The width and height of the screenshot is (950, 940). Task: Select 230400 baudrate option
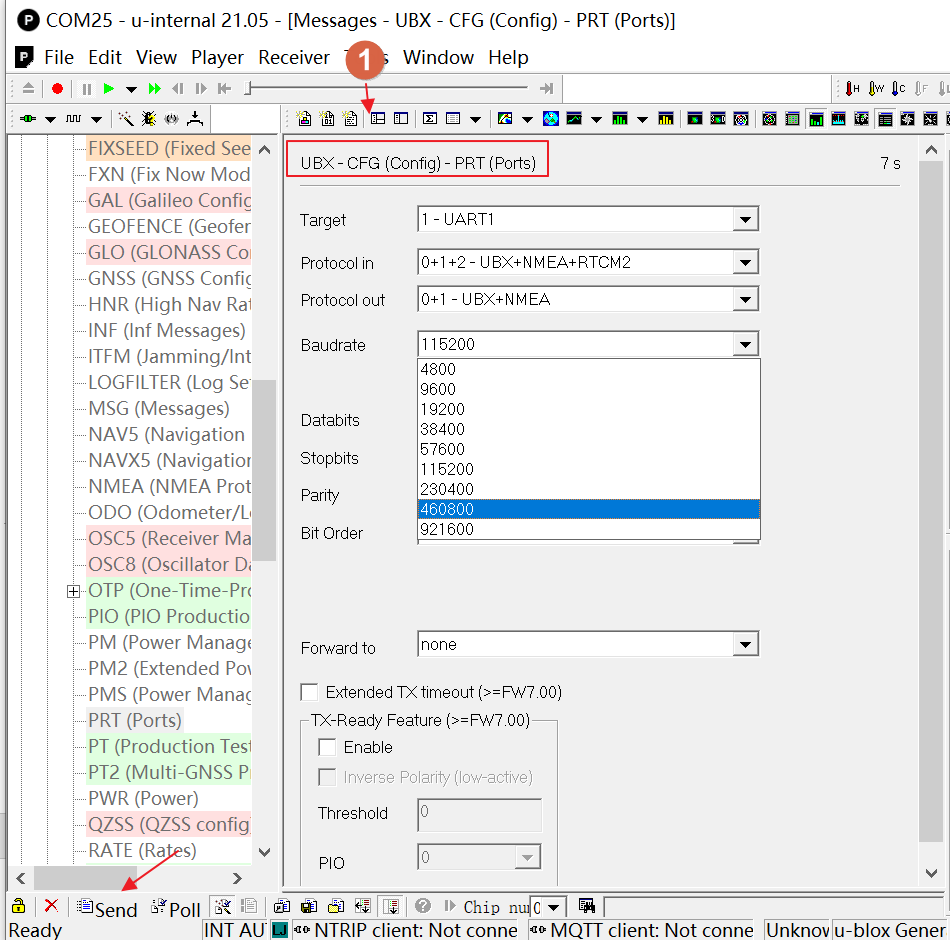click(x=588, y=489)
